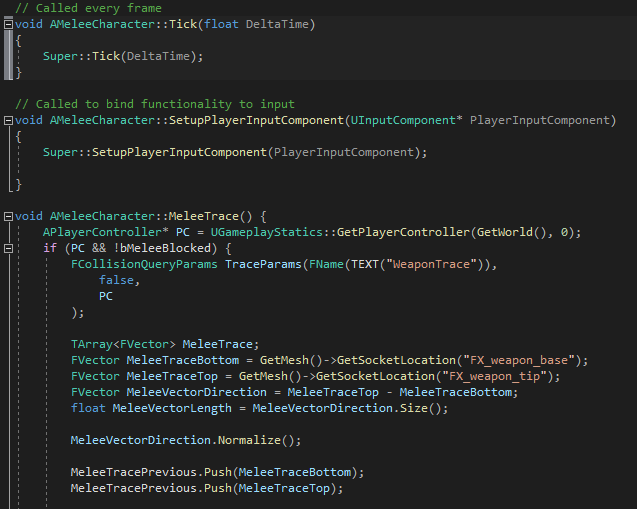The image size is (637, 509).
Task: Collapse the MeleeTrace function outline
Action: [8, 216]
